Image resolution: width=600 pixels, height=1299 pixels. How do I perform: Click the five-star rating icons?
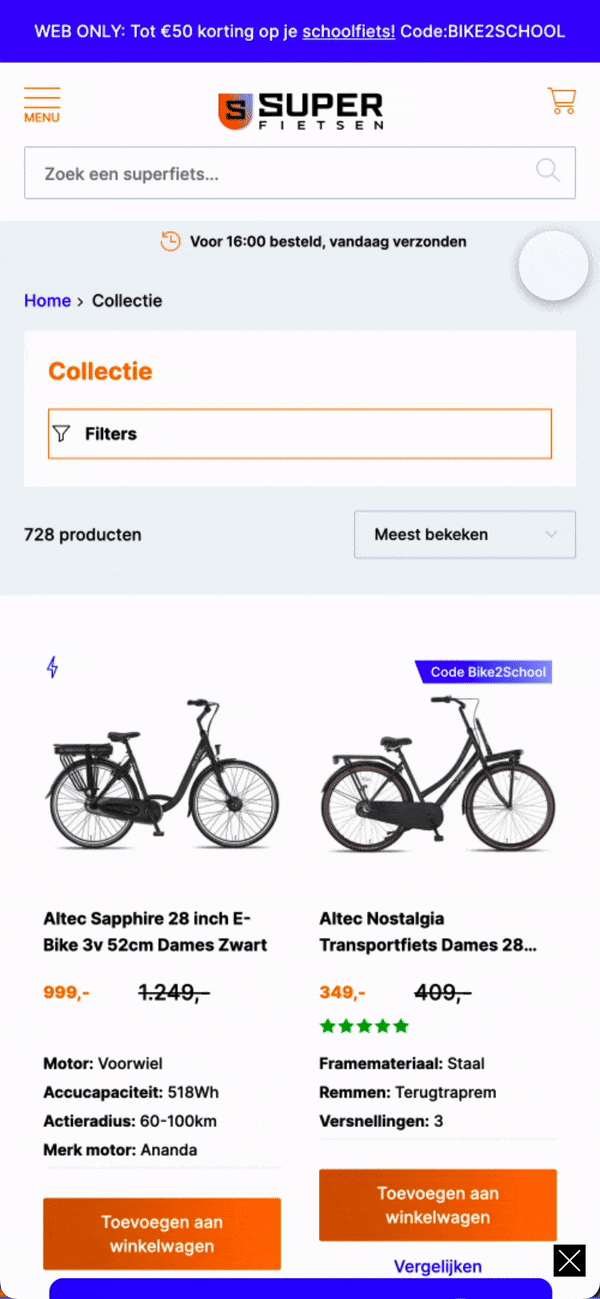tap(364, 1026)
